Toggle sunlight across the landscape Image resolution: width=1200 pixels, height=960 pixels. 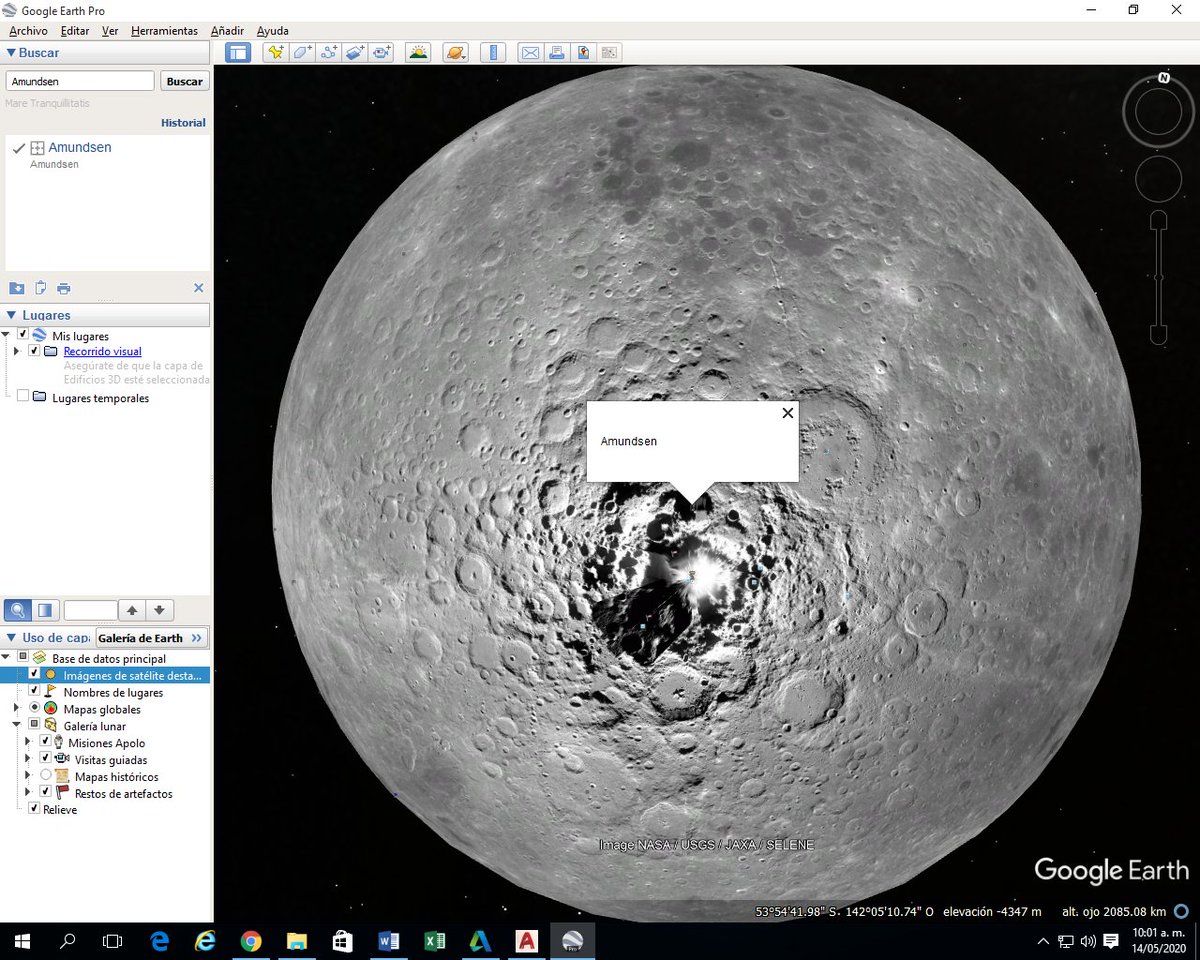[x=418, y=53]
